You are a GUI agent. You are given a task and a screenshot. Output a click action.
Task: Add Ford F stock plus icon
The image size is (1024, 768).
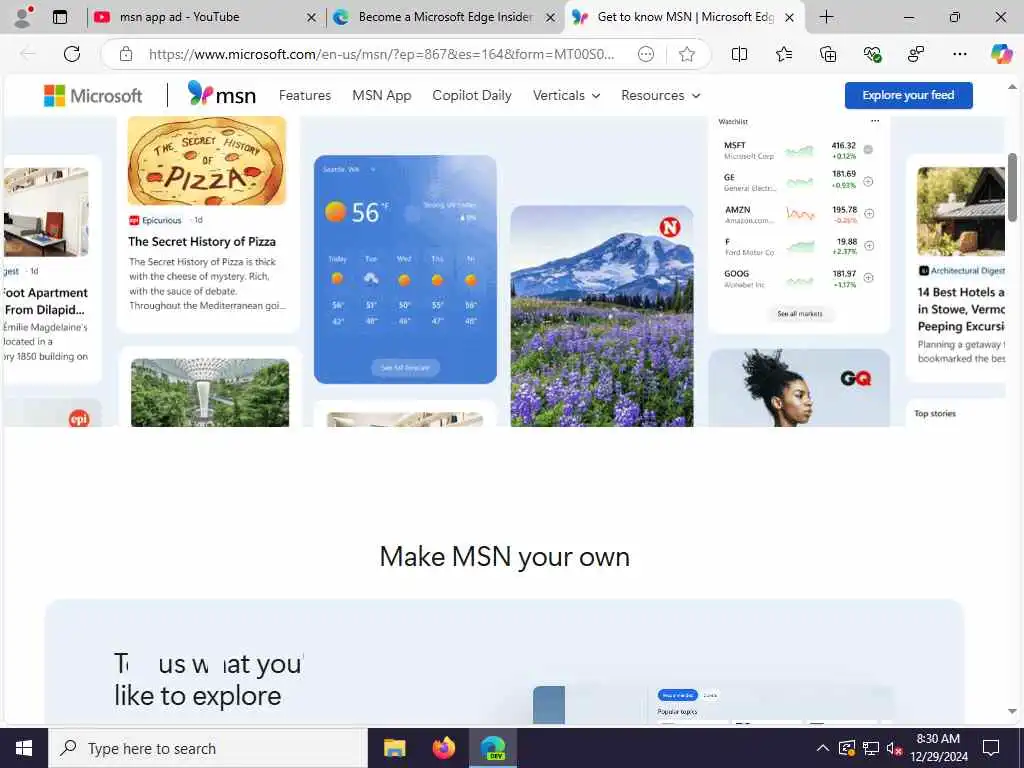tap(869, 246)
